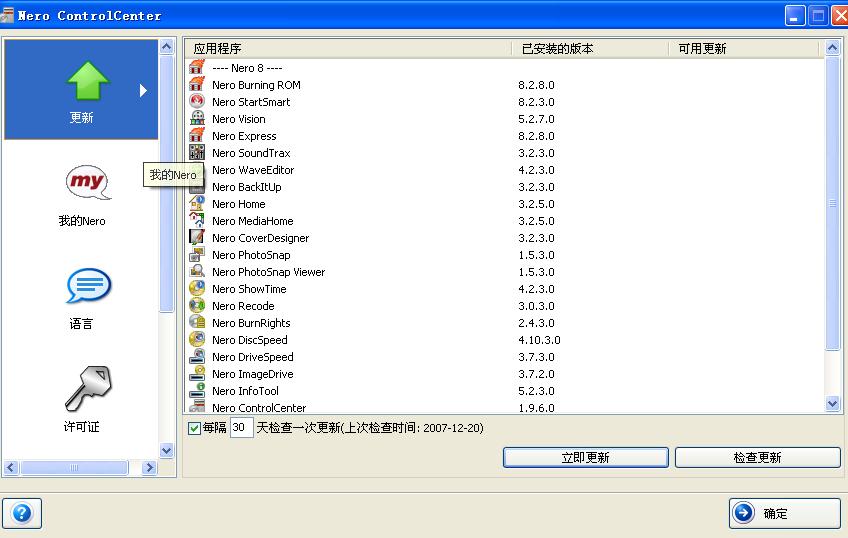The height and width of the screenshot is (538, 848).
Task: Open the 语言 speech bubble icon
Action: click(x=89, y=285)
